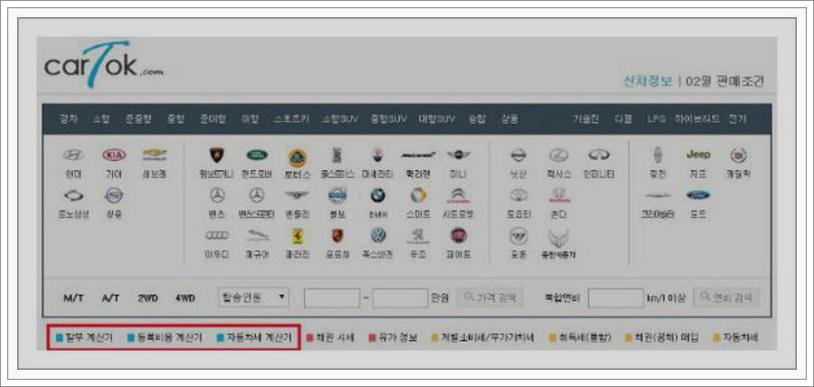Select the Cadillac crest logo

(x=738, y=155)
